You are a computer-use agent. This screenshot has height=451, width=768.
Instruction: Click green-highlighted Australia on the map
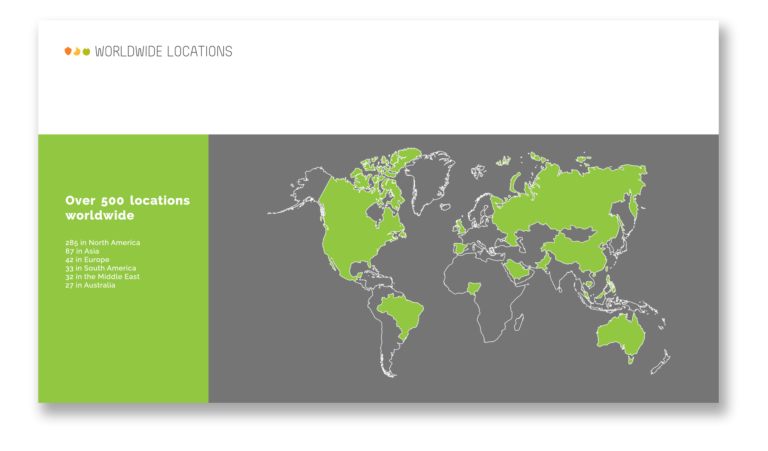tap(621, 335)
